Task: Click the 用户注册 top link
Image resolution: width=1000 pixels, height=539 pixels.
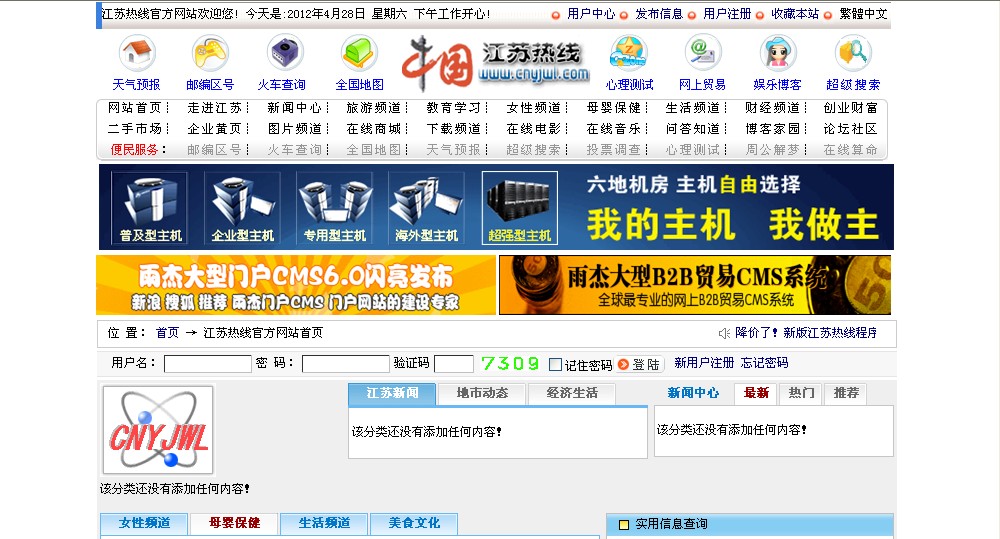Action: tap(727, 13)
